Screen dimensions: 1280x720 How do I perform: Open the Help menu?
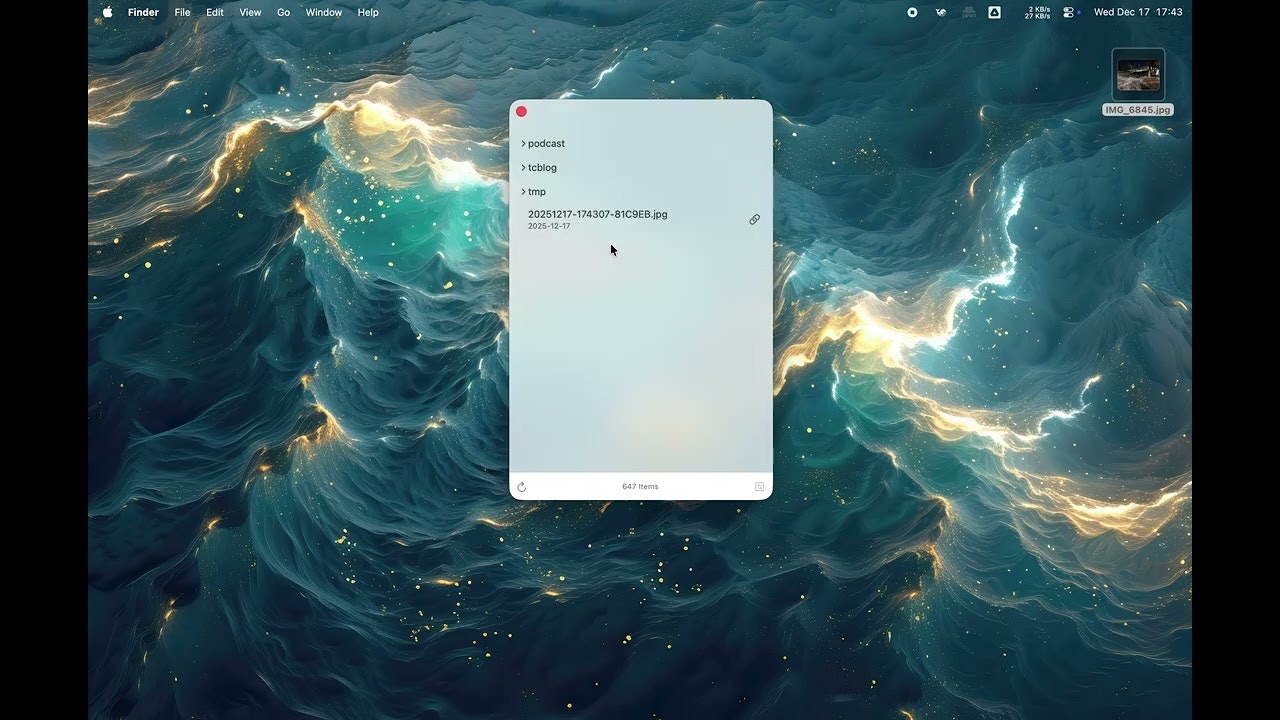(368, 12)
